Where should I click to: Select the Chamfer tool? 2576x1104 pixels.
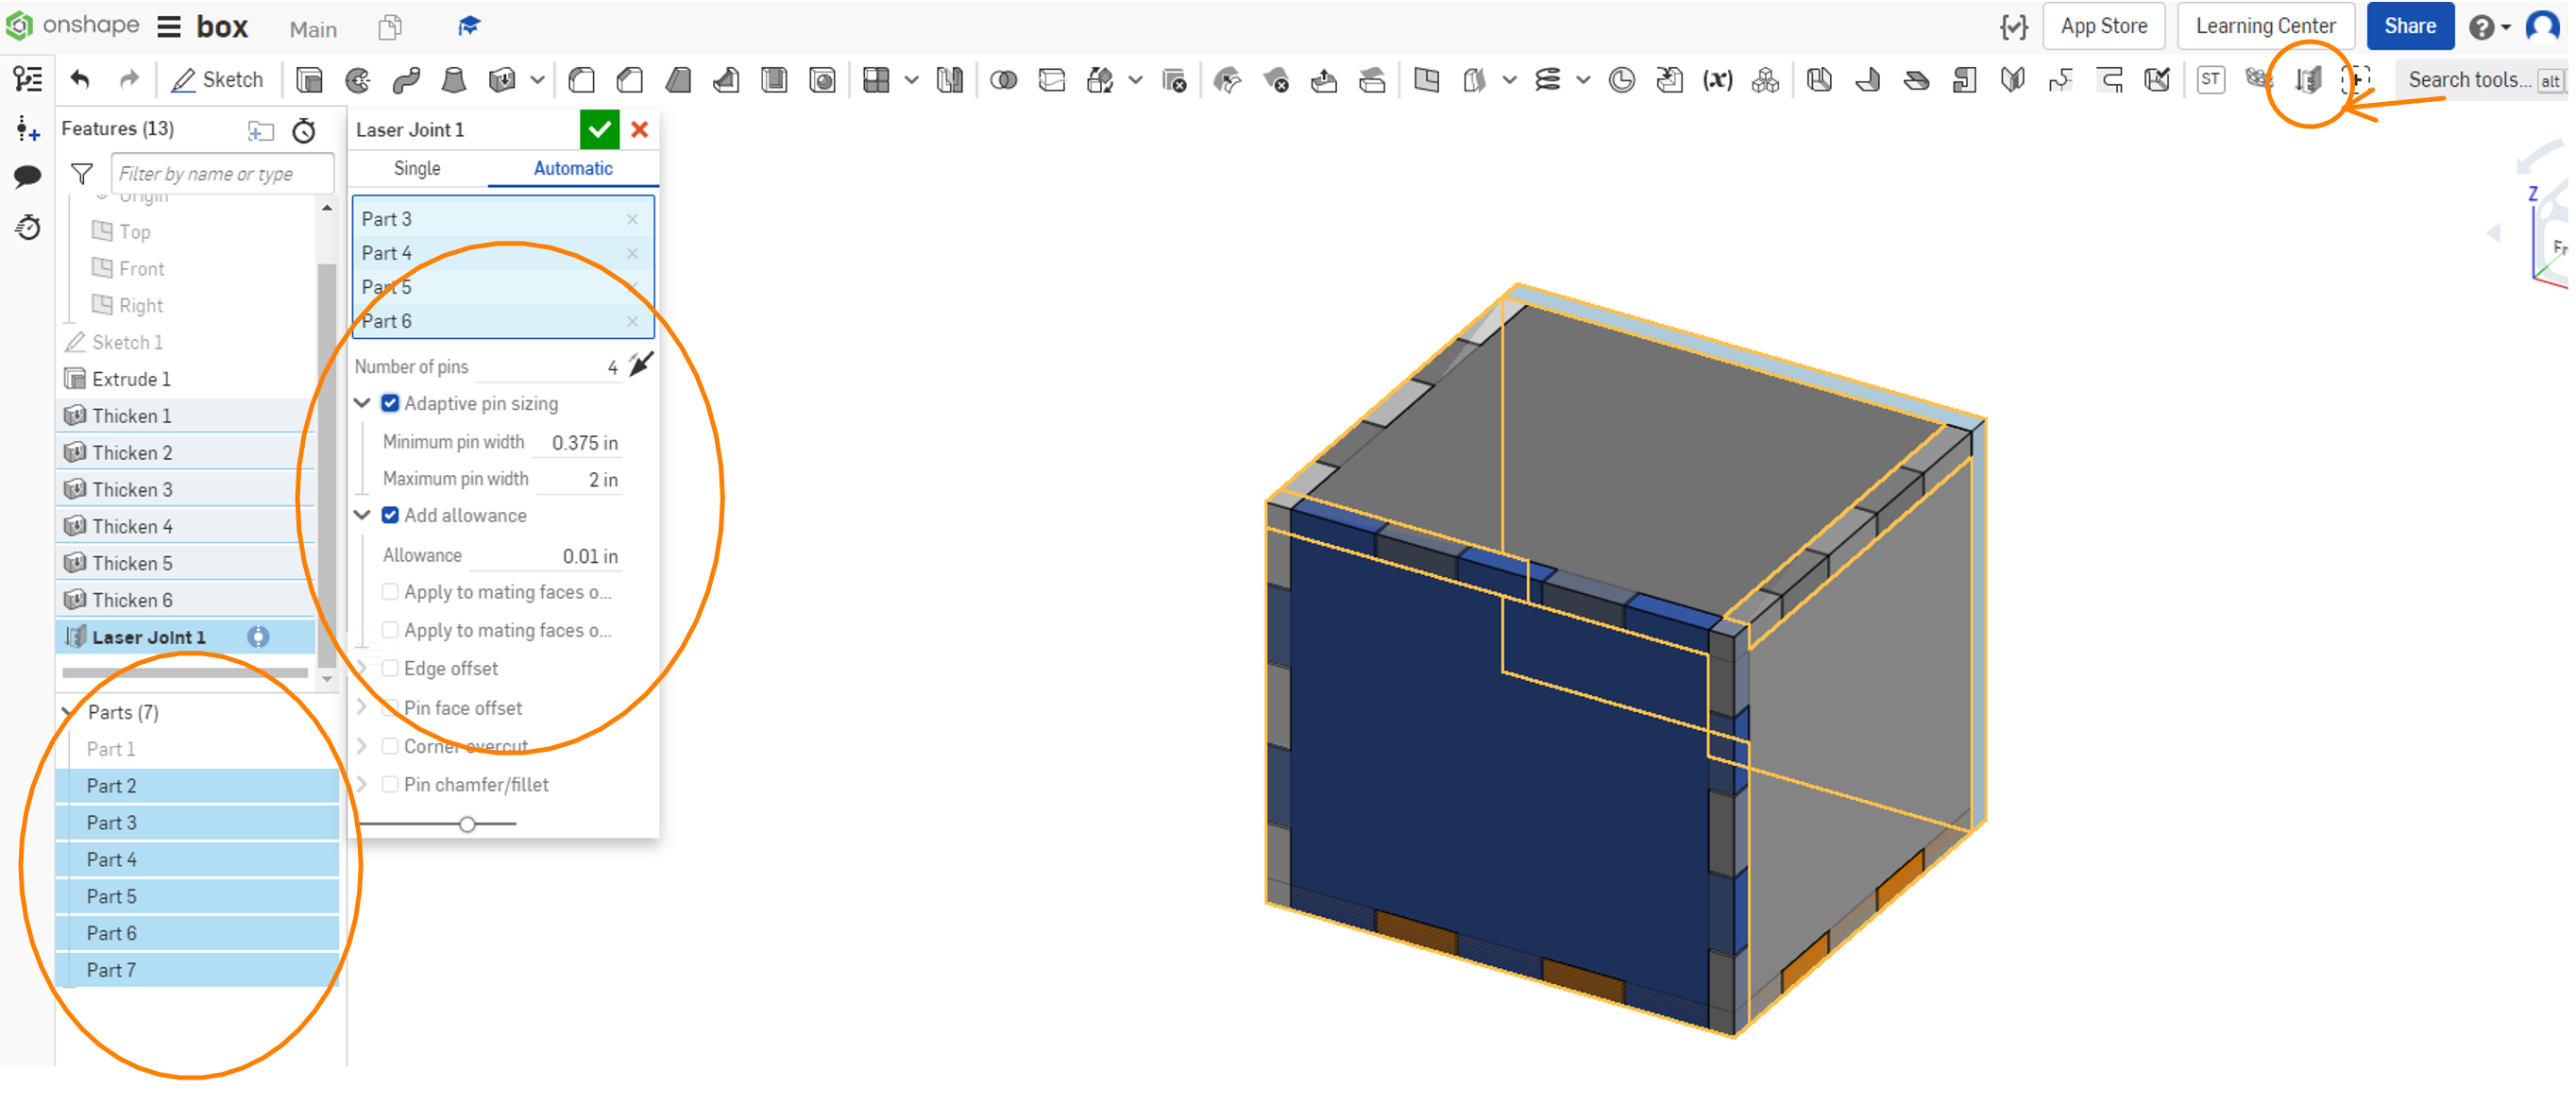tap(630, 80)
